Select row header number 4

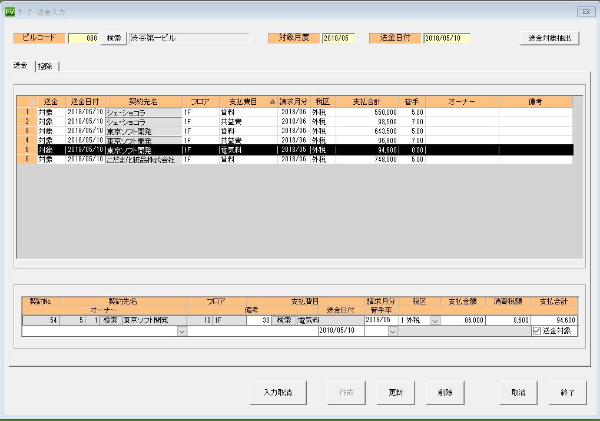tap(27, 140)
